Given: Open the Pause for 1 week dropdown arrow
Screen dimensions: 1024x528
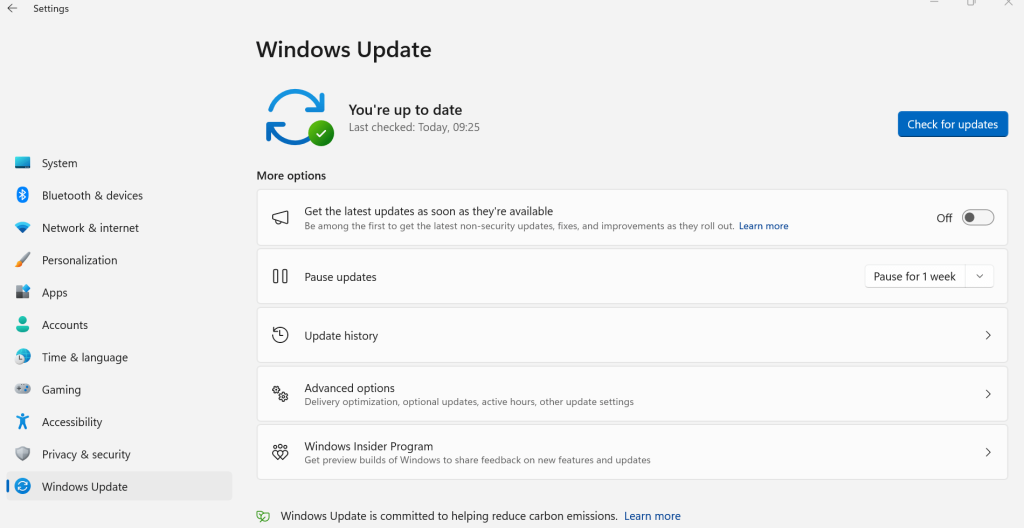Looking at the screenshot, I should 980,276.
